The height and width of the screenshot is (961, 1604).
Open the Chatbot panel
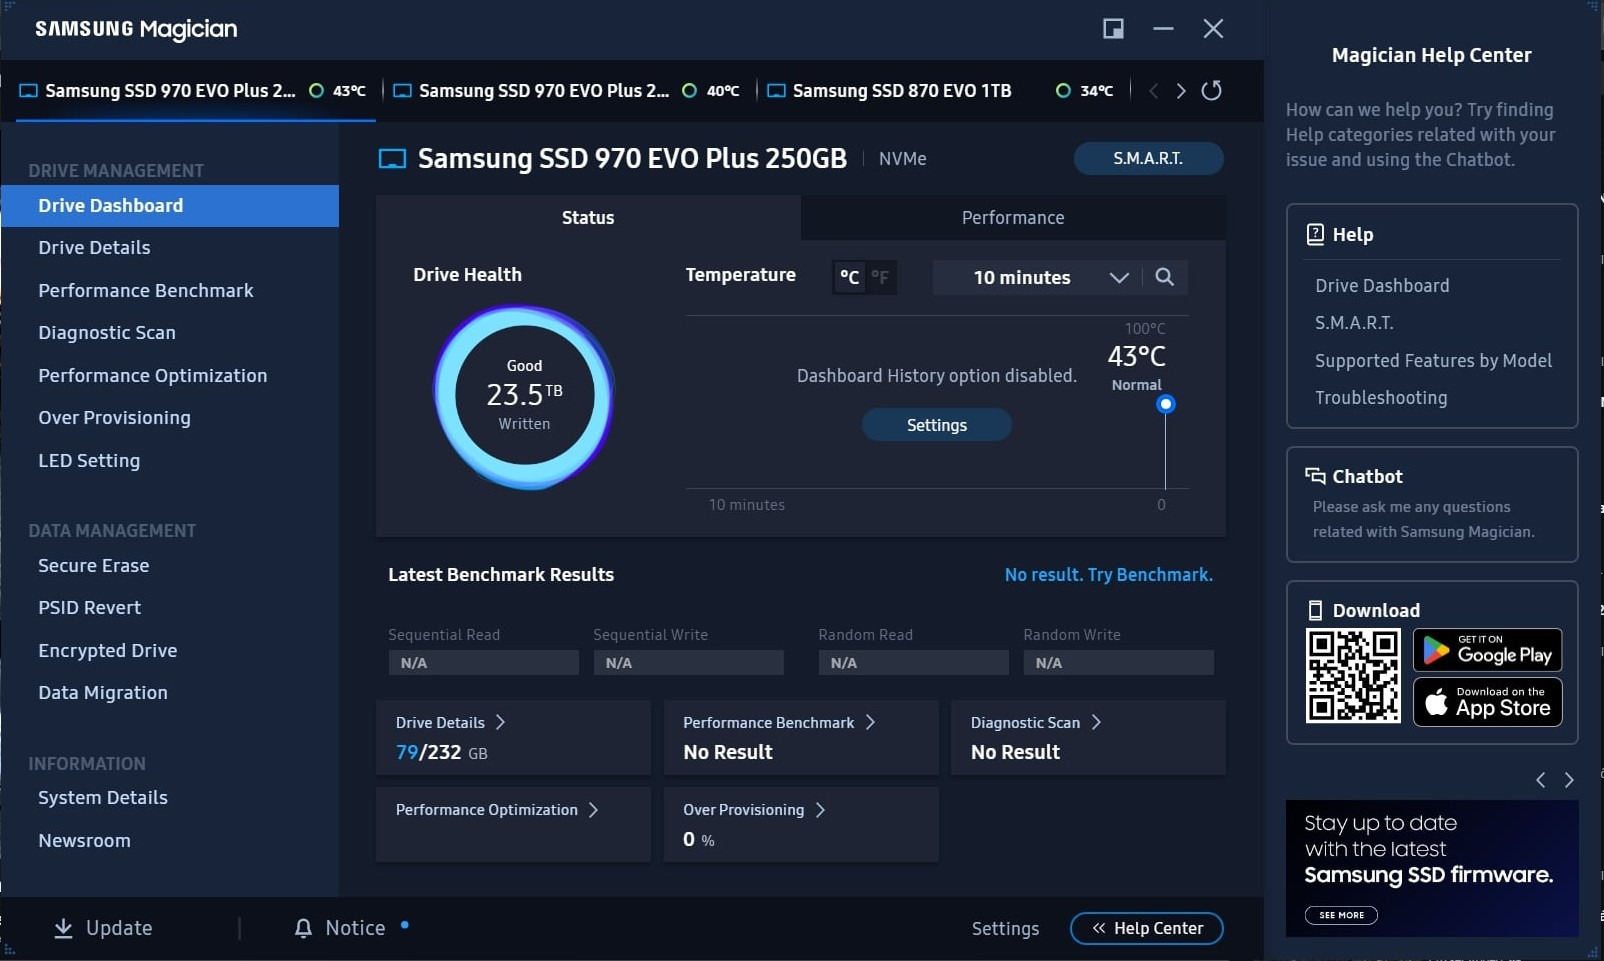pyautogui.click(x=1432, y=504)
